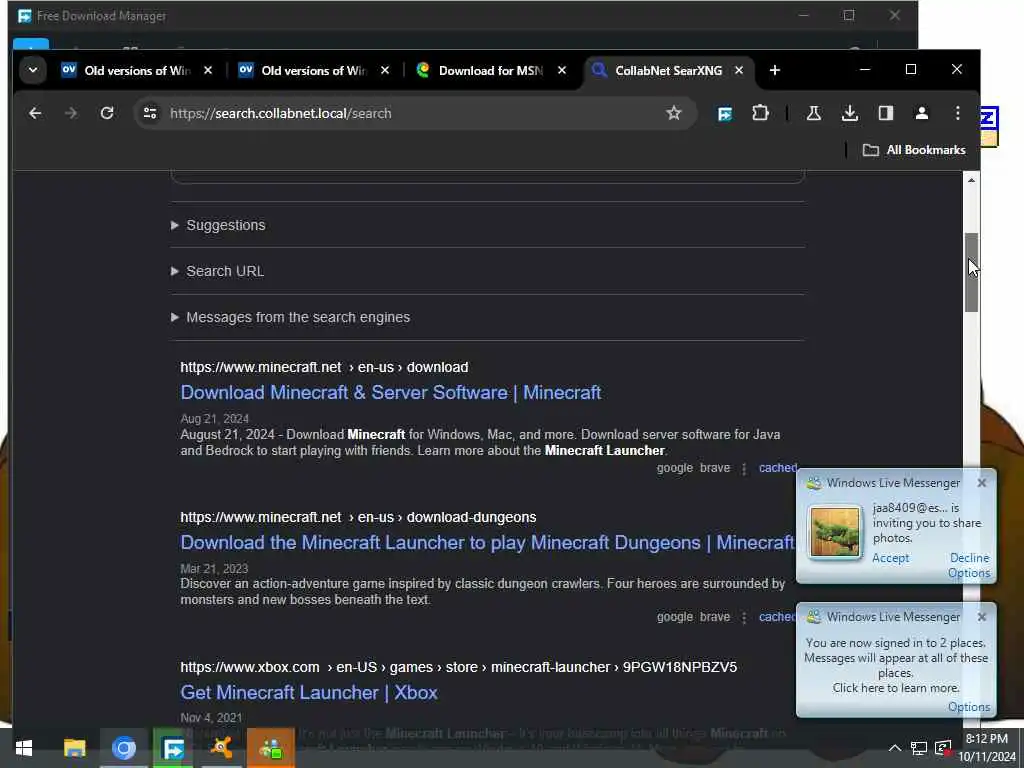The height and width of the screenshot is (768, 1024).
Task: Open the tab search dropdown
Action: [33, 70]
